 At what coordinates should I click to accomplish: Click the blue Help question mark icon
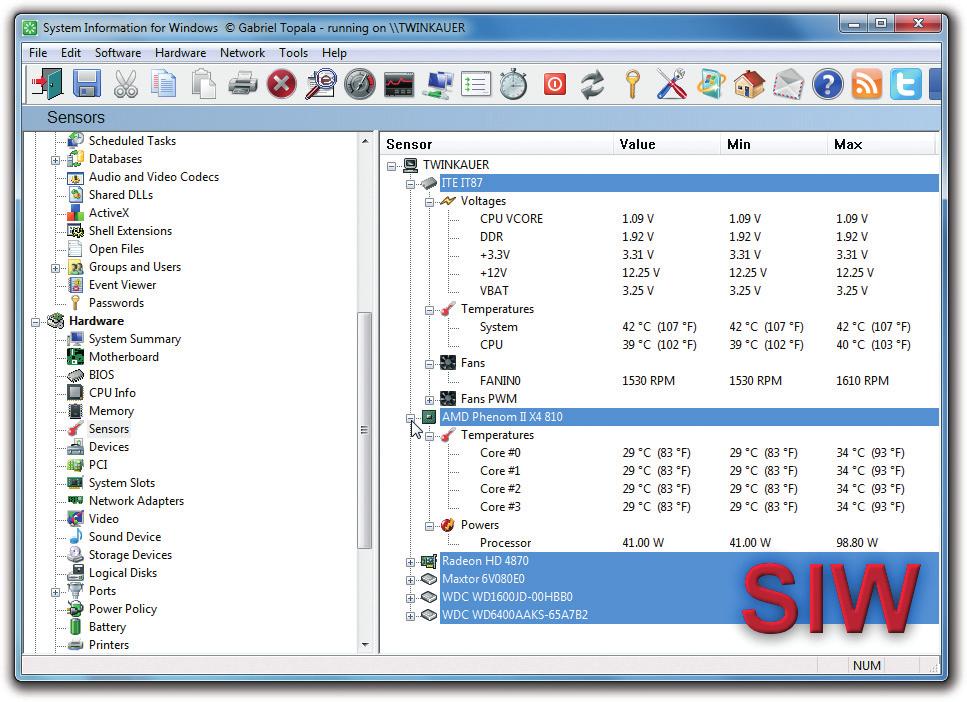pyautogui.click(x=828, y=84)
